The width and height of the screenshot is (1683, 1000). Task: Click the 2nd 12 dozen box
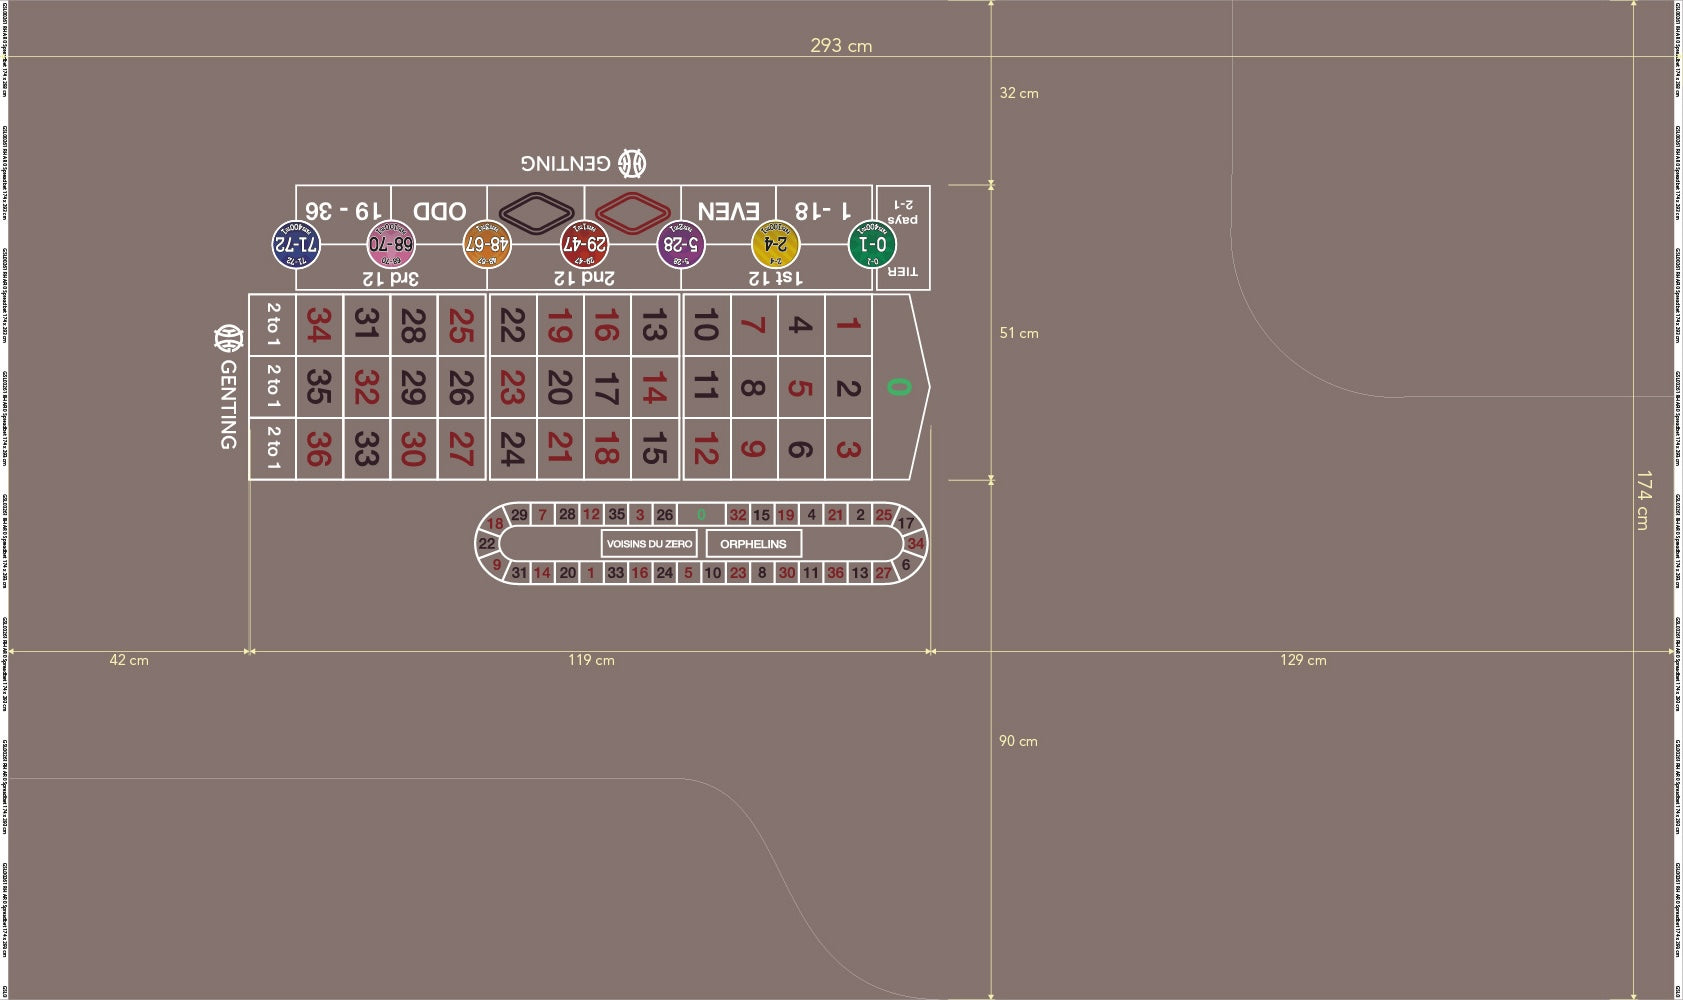tap(584, 277)
